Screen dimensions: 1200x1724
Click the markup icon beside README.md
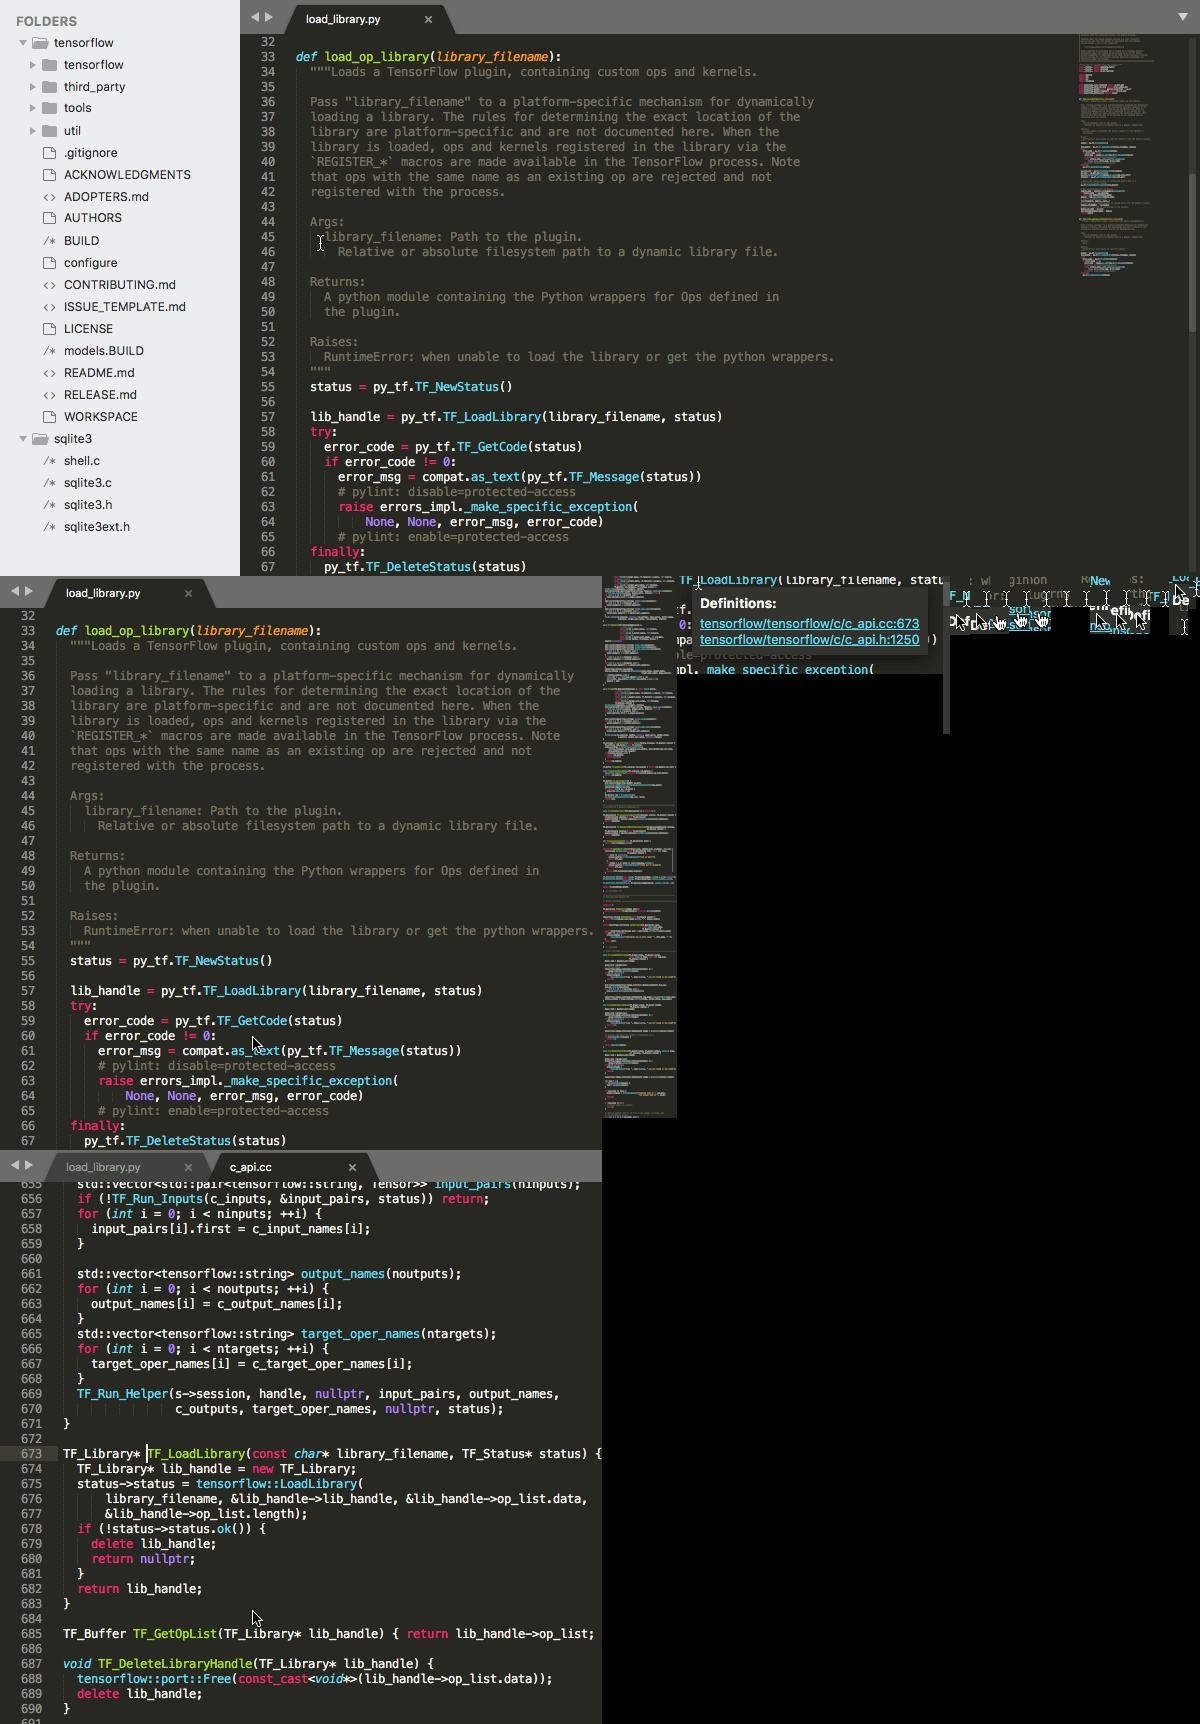point(50,373)
